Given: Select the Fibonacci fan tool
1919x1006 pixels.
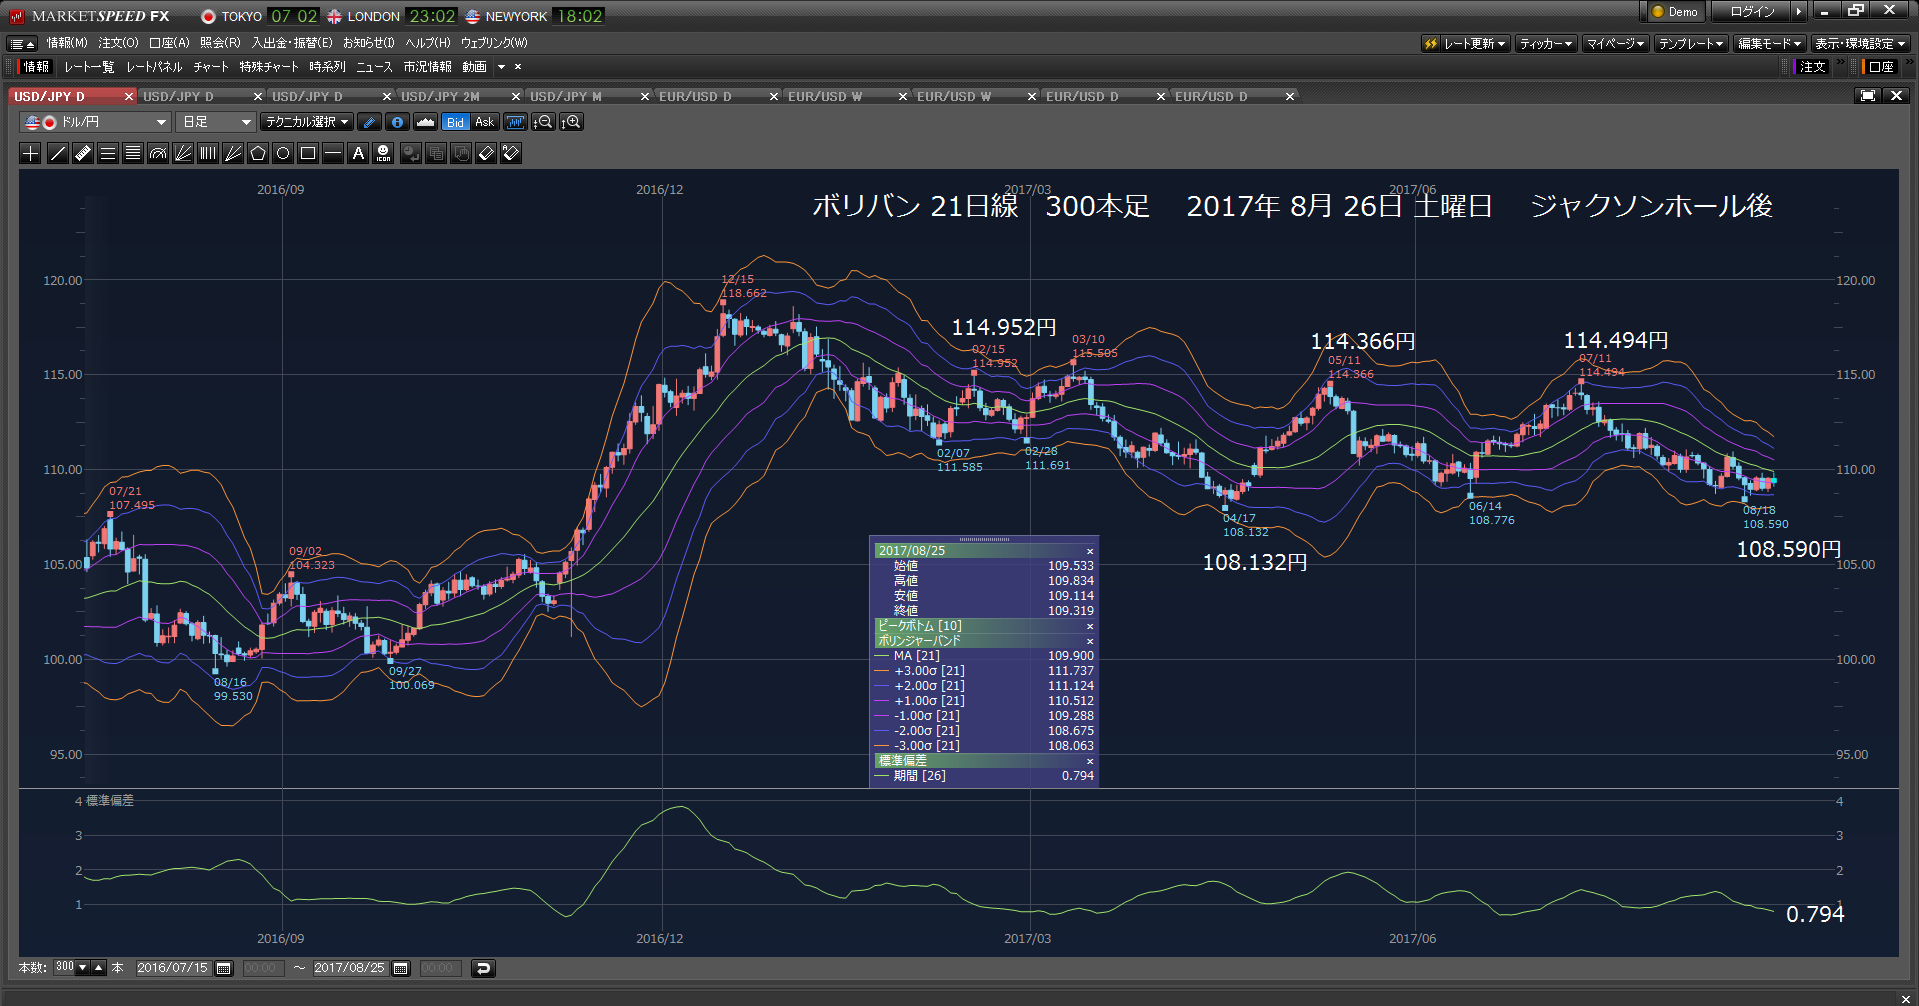Looking at the screenshot, I should click(x=183, y=153).
